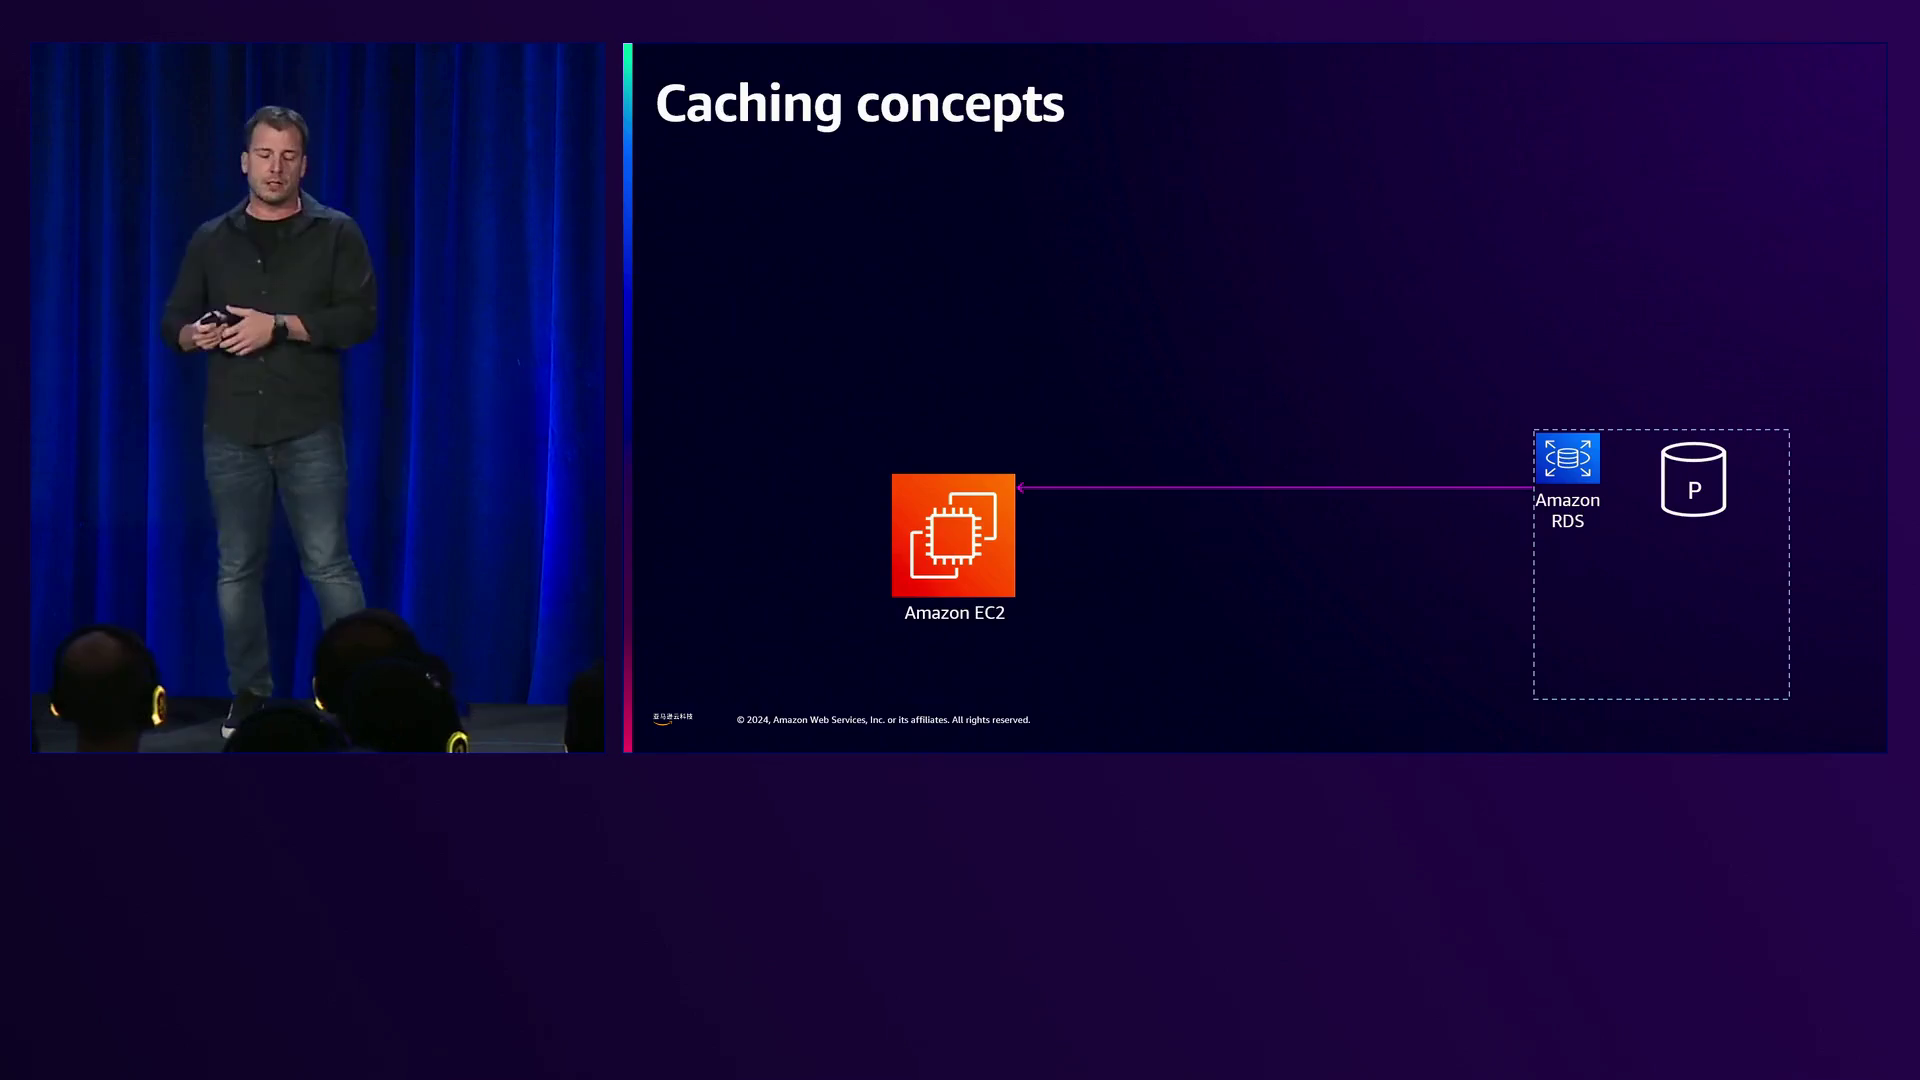Click the blue Amazon RDS icon
Image resolution: width=1920 pixels, height=1080 pixels.
point(1567,458)
